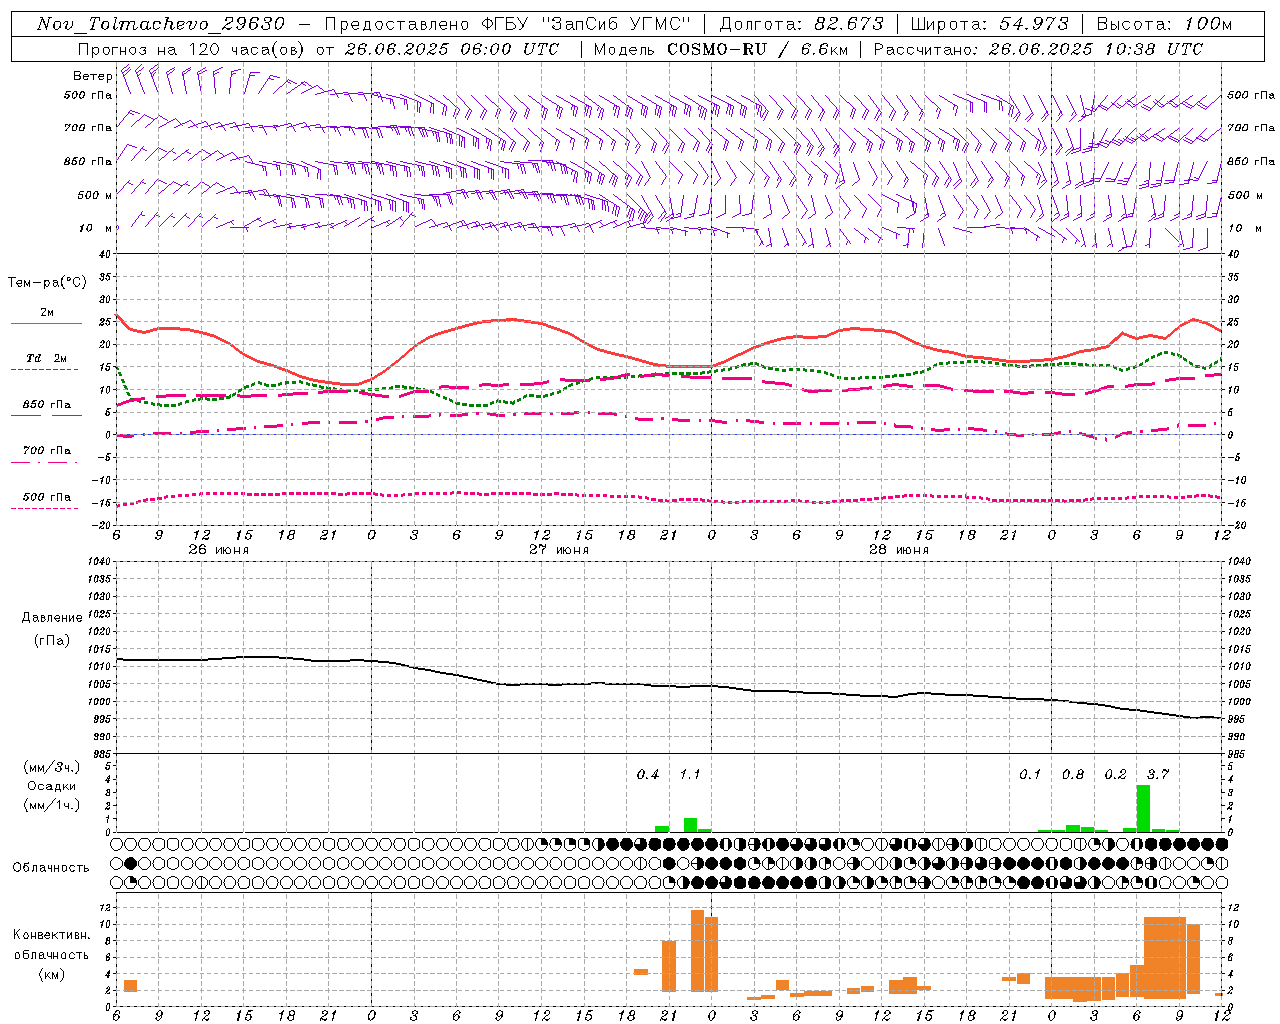Click the '(мм/3ч.)' units label
Image resolution: width=1280 pixels, height=1024 pixels.
pyautogui.click(x=51, y=767)
